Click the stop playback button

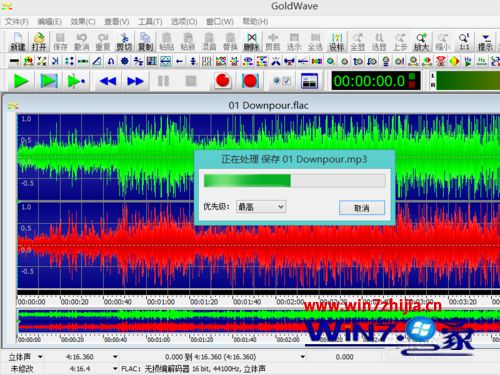tap(191, 81)
